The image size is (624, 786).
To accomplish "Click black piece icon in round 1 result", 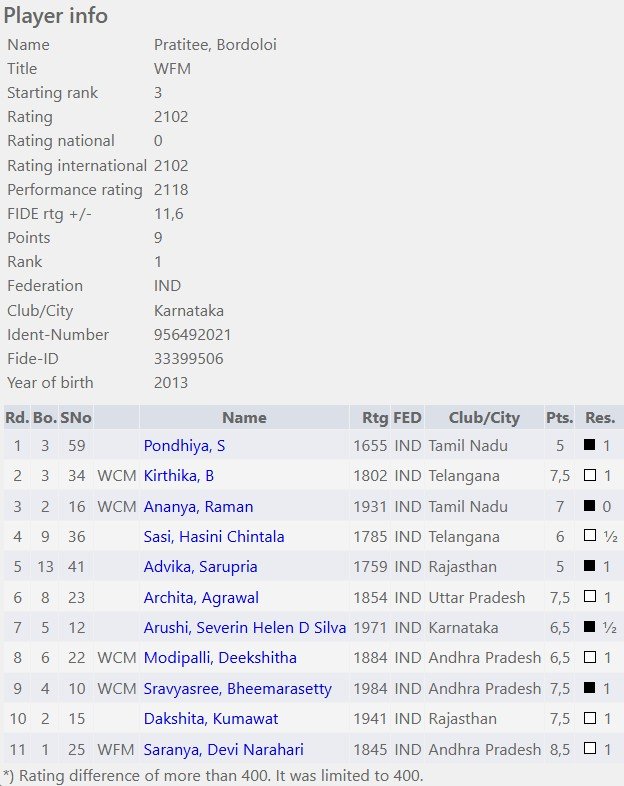I will tap(590, 444).
